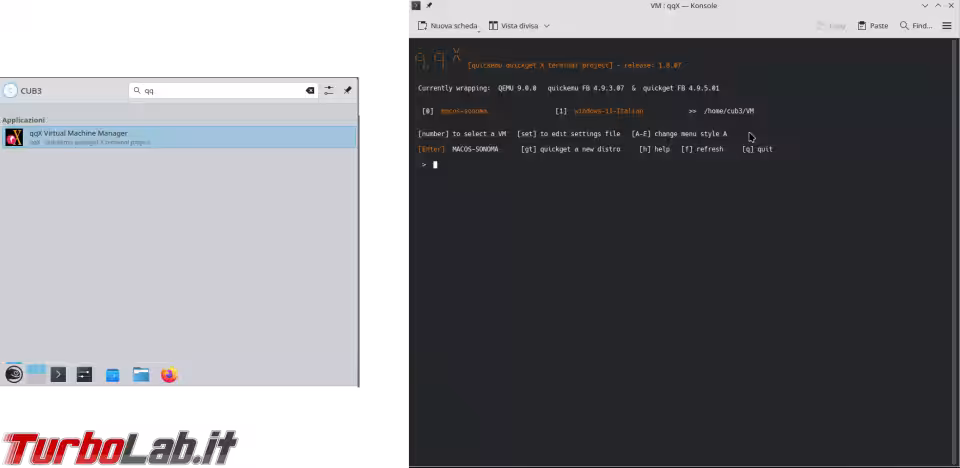Click the /home/cub3/VM path text
Image resolution: width=960 pixels, height=468 pixels.
[x=729, y=111]
